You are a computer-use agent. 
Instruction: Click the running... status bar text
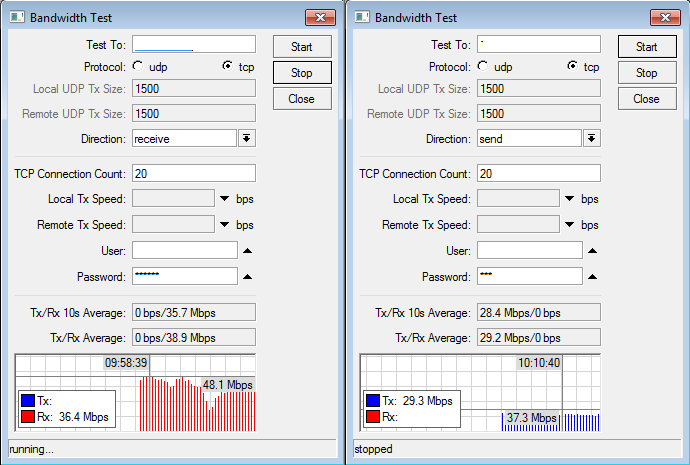(31, 449)
